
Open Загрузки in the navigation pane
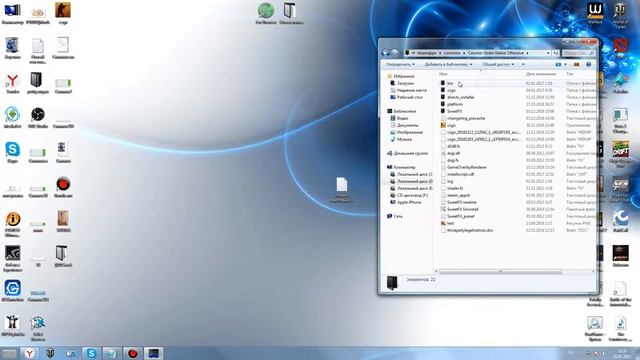[x=405, y=83]
